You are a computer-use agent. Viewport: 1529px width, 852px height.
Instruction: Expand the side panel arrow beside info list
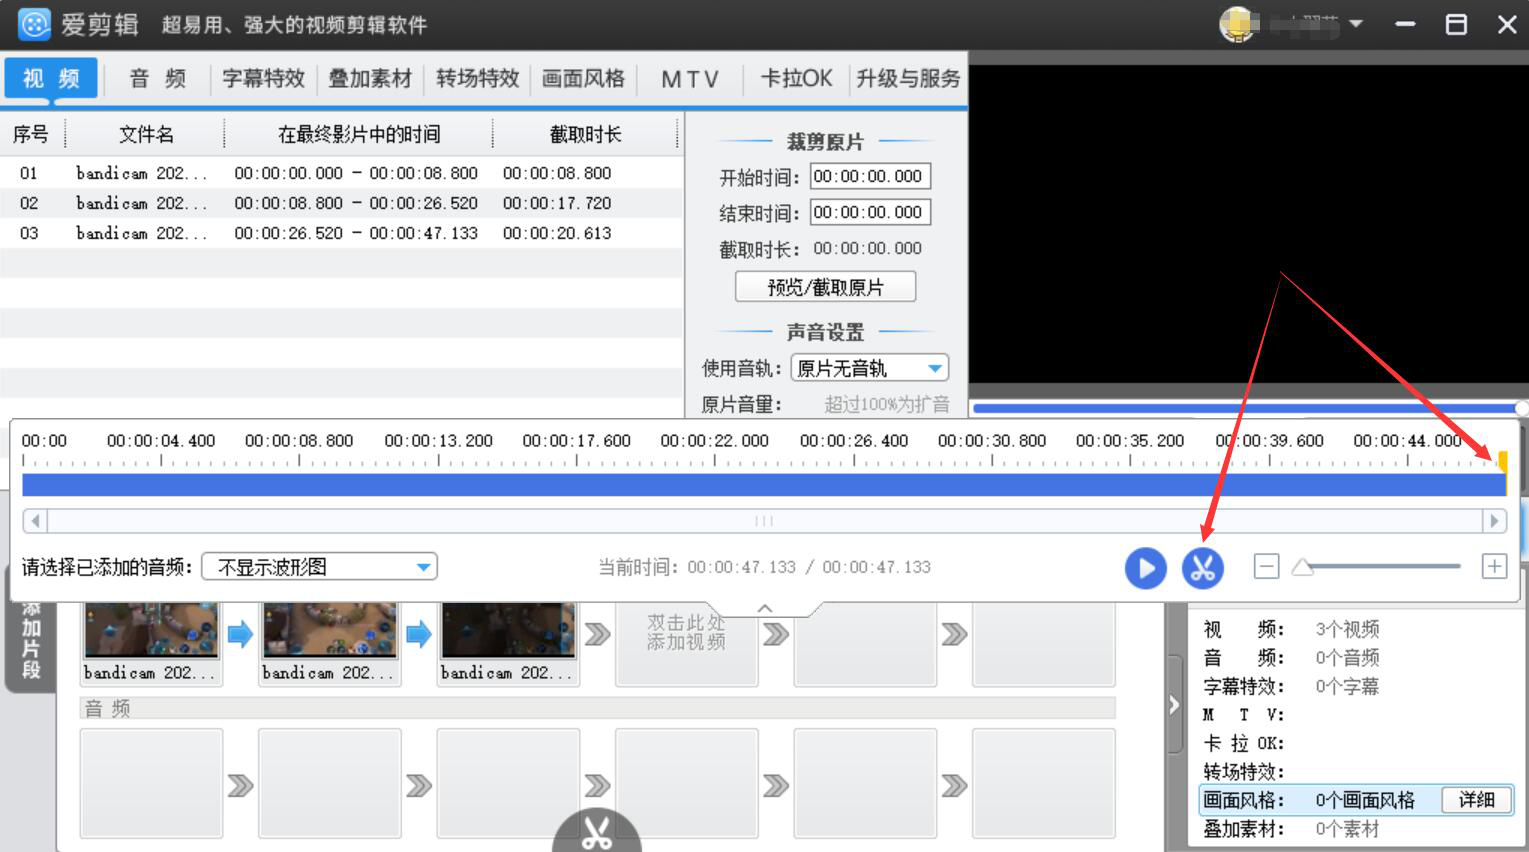tap(1174, 705)
